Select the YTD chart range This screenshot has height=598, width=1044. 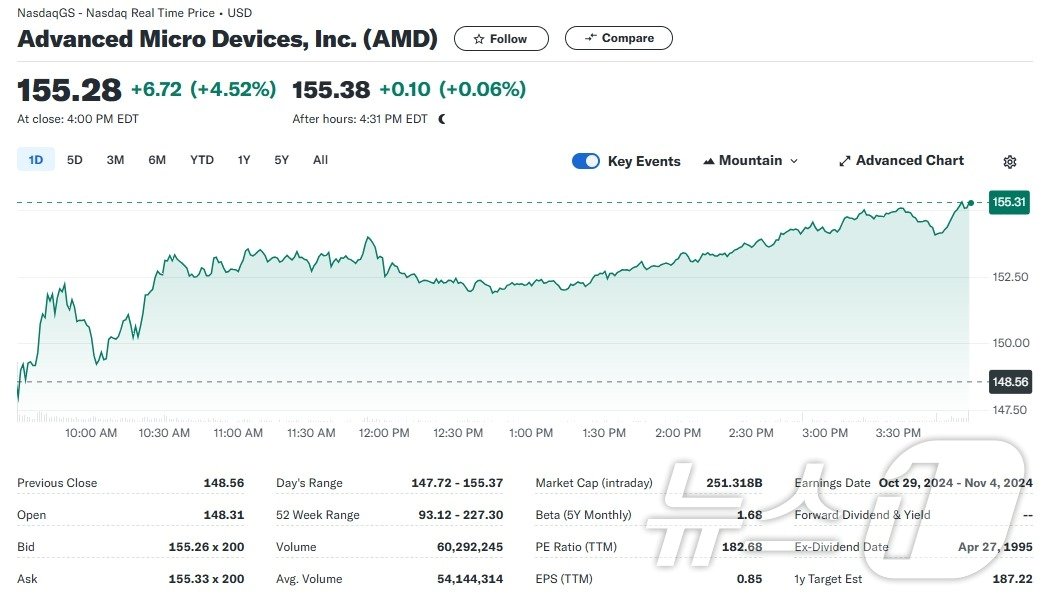pyautogui.click(x=201, y=159)
